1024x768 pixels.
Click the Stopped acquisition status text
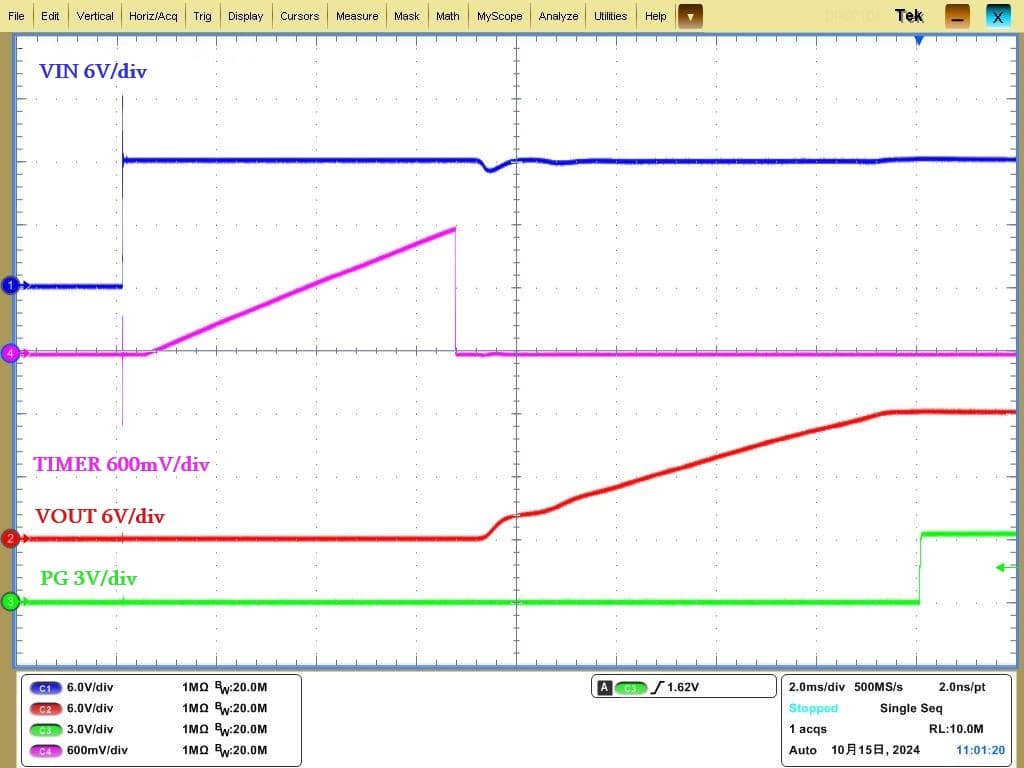[813, 708]
